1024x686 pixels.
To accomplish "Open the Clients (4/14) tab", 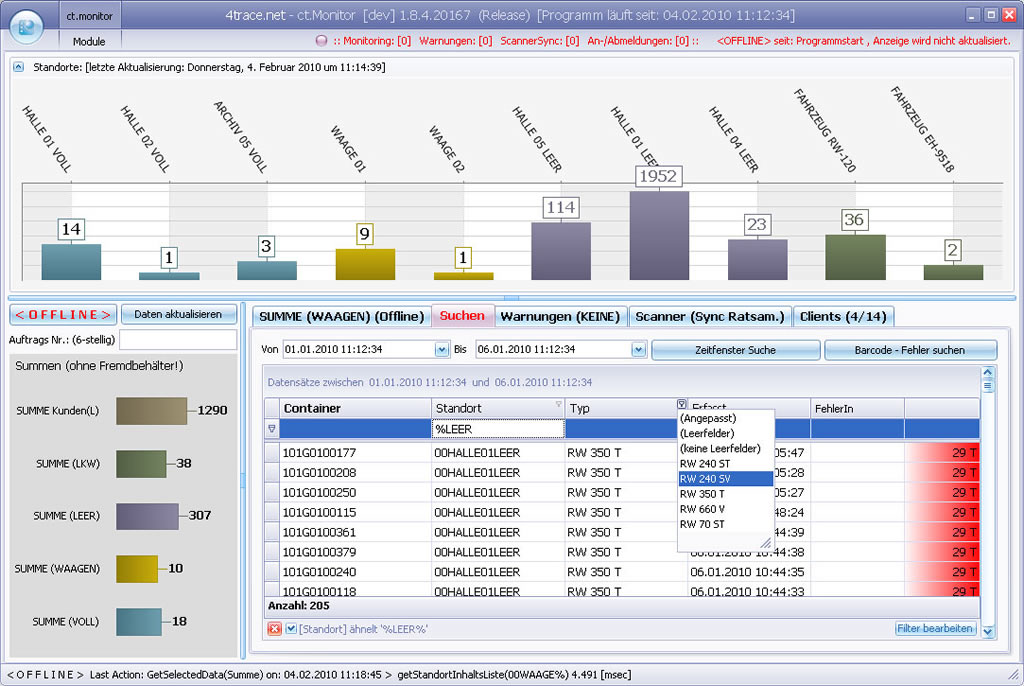I will pos(843,316).
